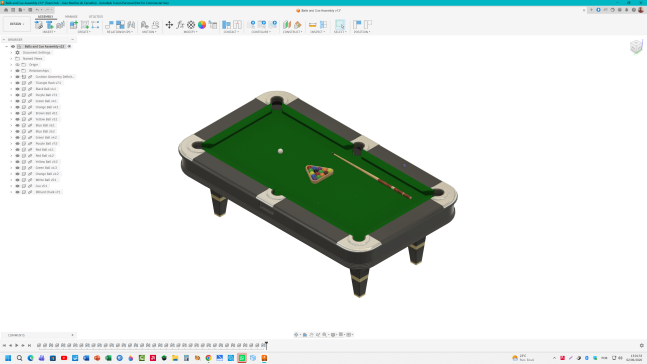Image resolution: width=647 pixels, height=364 pixels.
Task: Open the Change Parameters fx tool
Action: [x=180, y=25]
